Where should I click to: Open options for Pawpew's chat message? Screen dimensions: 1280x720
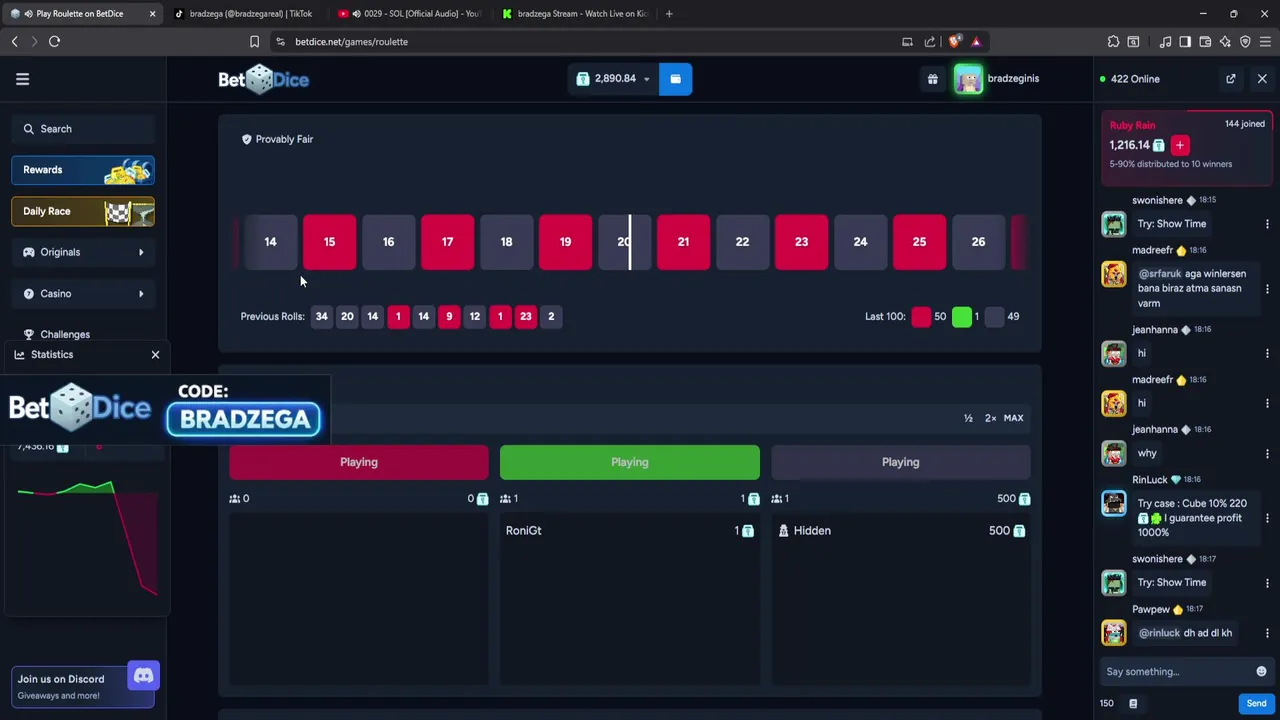1267,633
